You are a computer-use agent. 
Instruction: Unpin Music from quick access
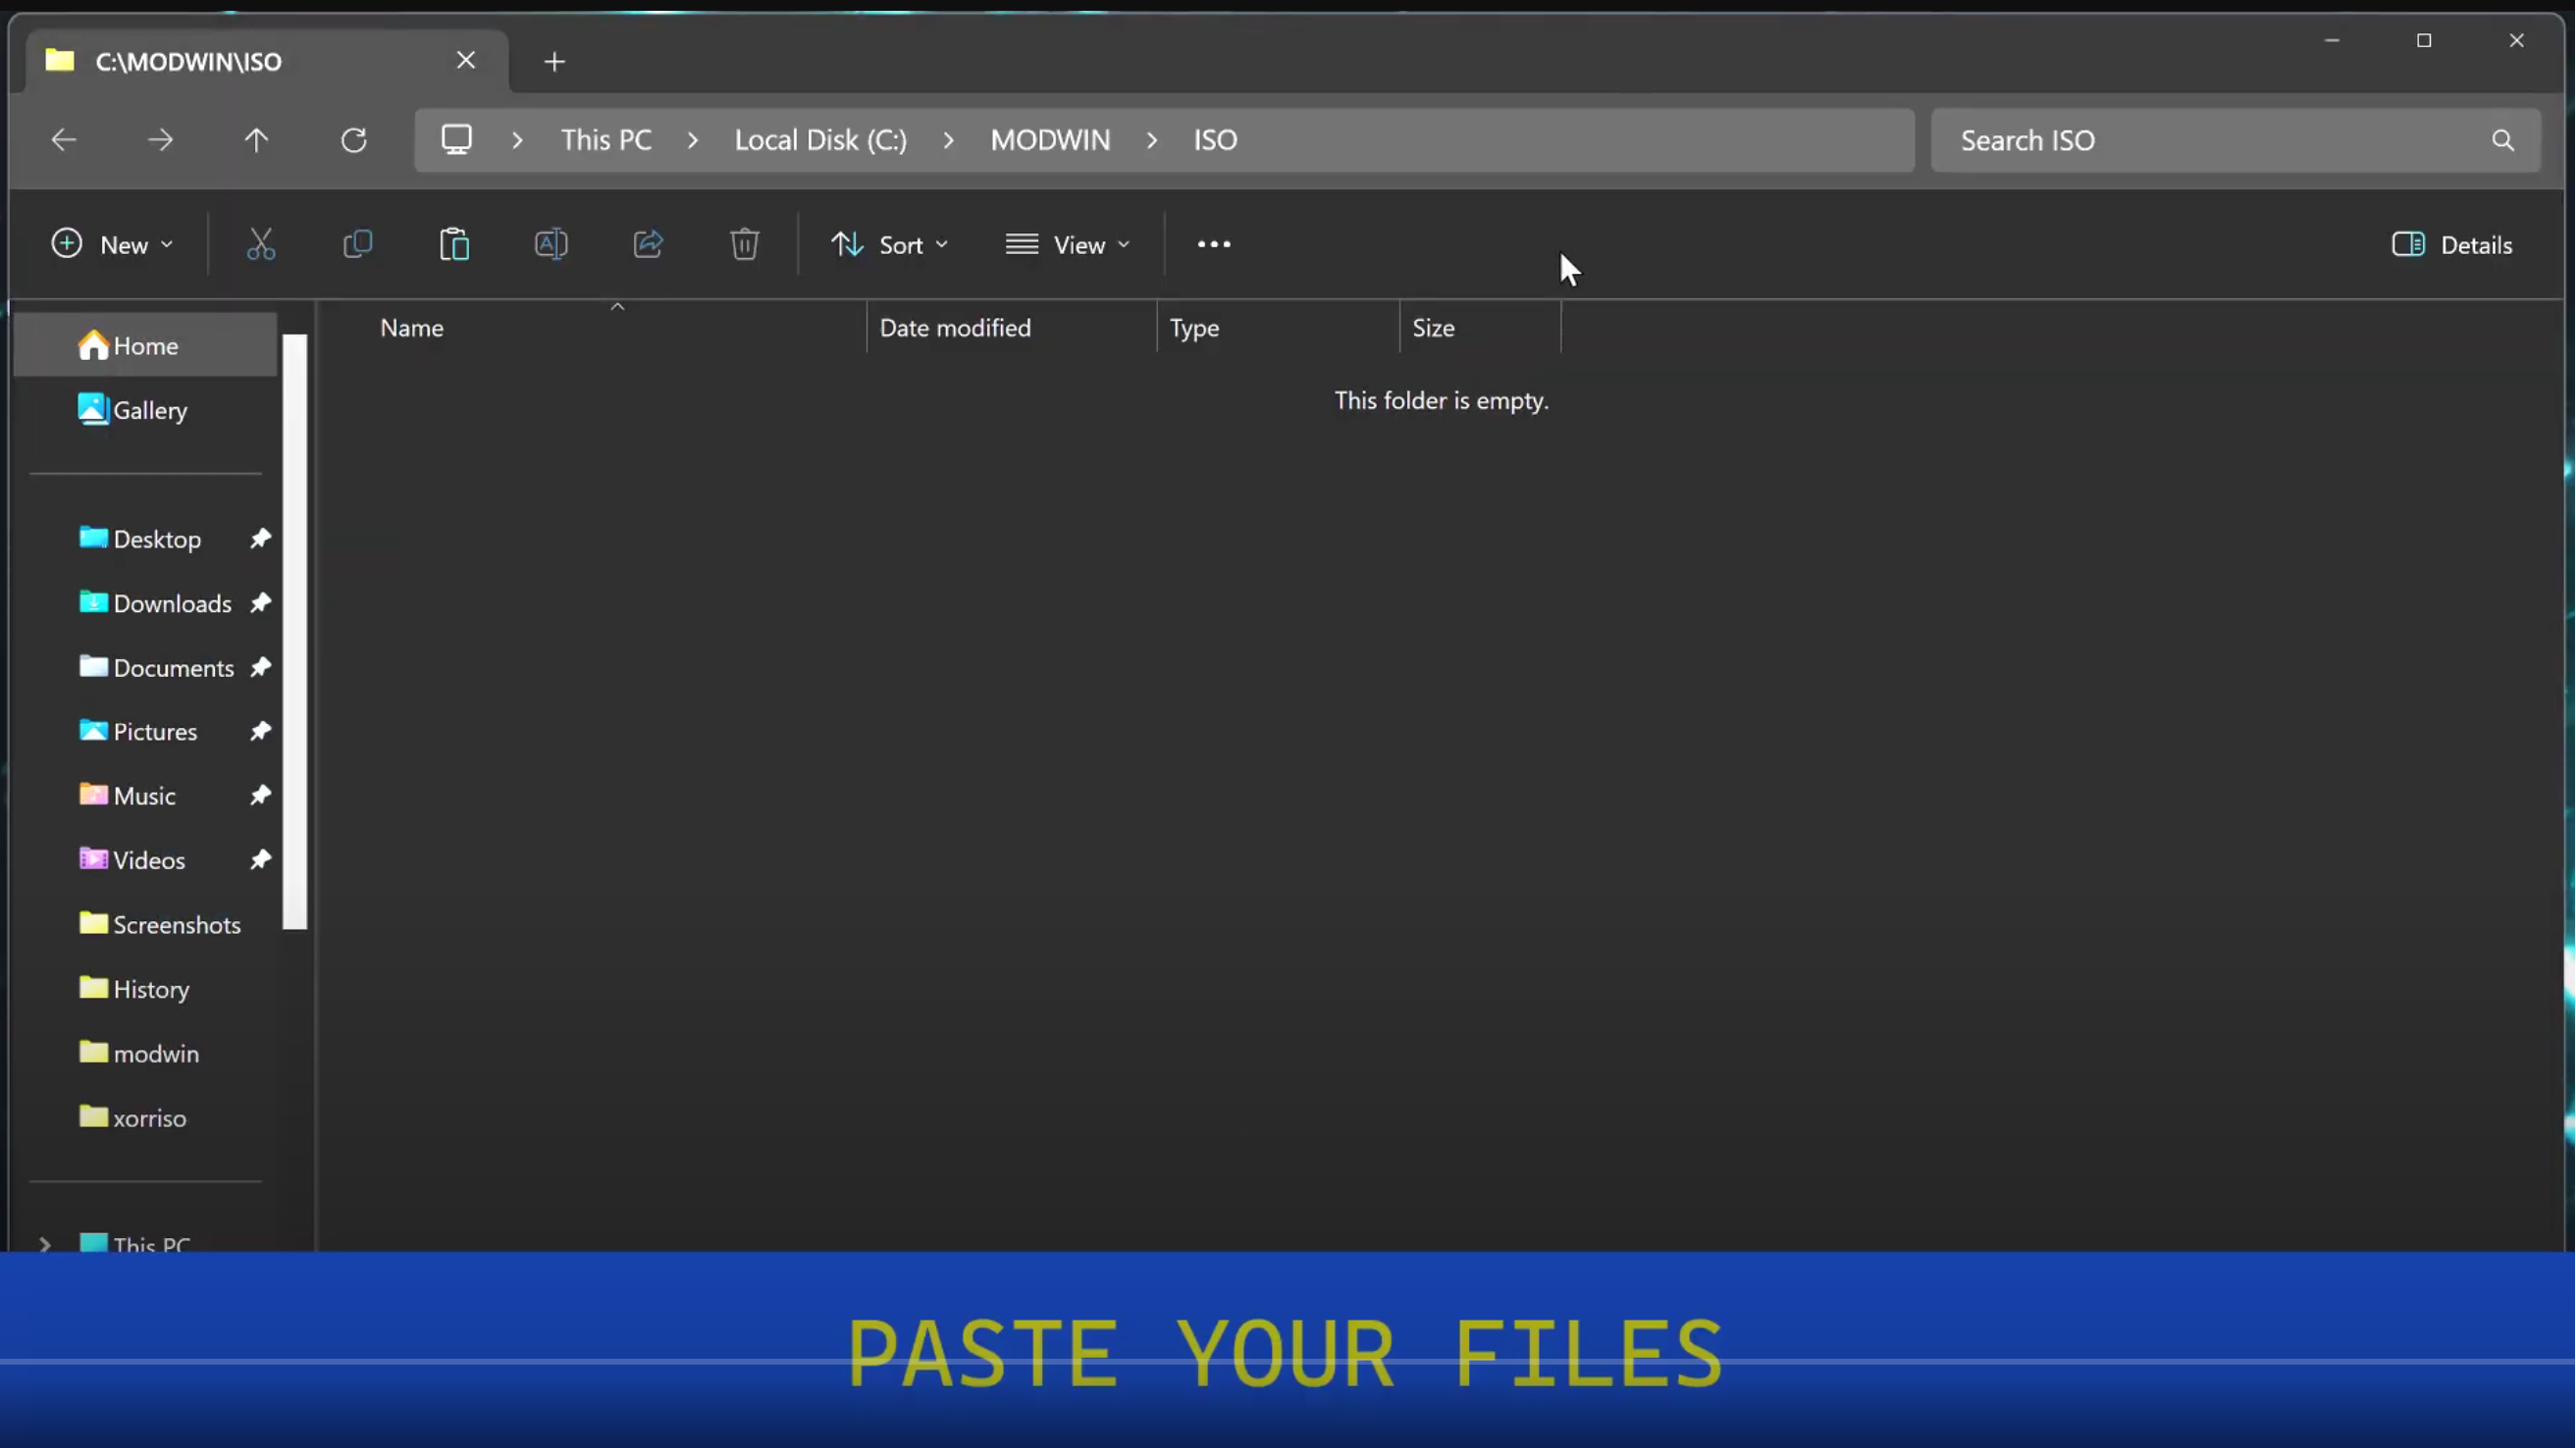(x=260, y=795)
